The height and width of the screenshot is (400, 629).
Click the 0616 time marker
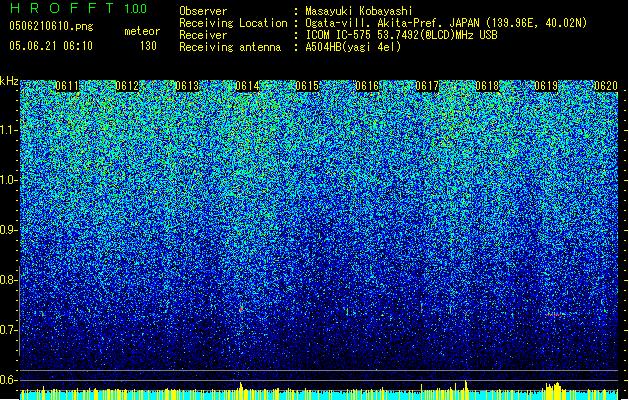367,86
